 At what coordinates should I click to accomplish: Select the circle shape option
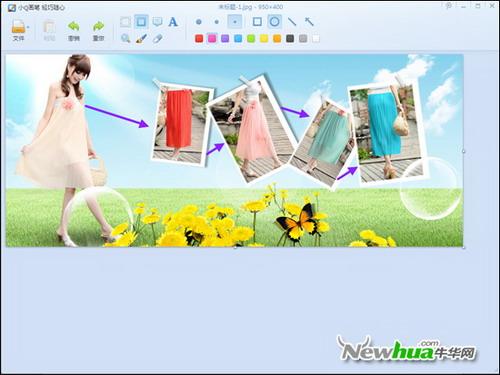coord(274,22)
